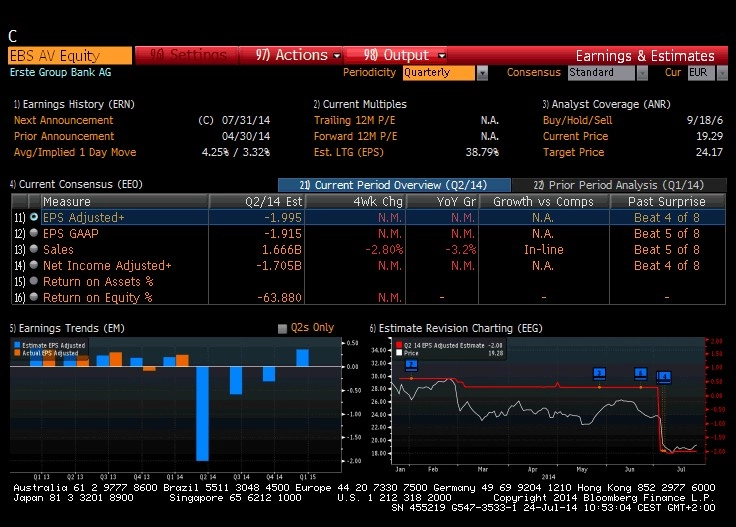Image resolution: width=736 pixels, height=527 pixels.
Task: Click the Standard consensus field
Action: (x=601, y=73)
